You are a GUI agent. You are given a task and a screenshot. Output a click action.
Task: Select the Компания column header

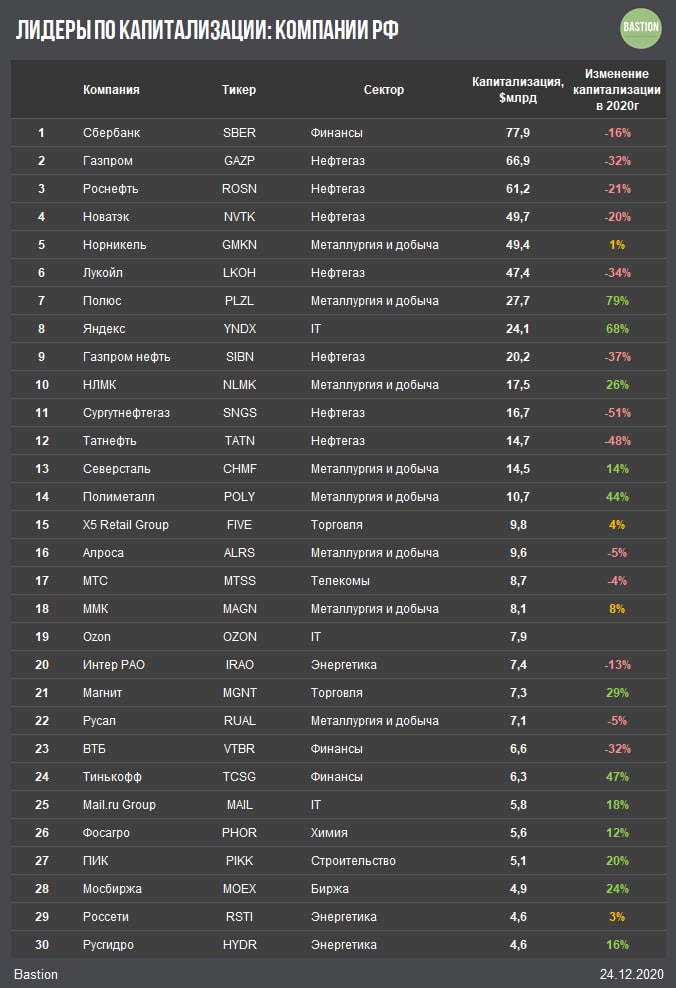(x=111, y=89)
